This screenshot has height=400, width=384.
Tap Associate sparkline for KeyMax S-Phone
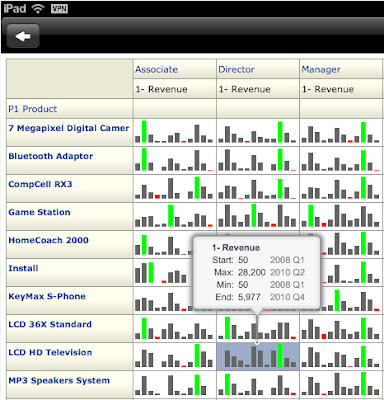tap(164, 301)
